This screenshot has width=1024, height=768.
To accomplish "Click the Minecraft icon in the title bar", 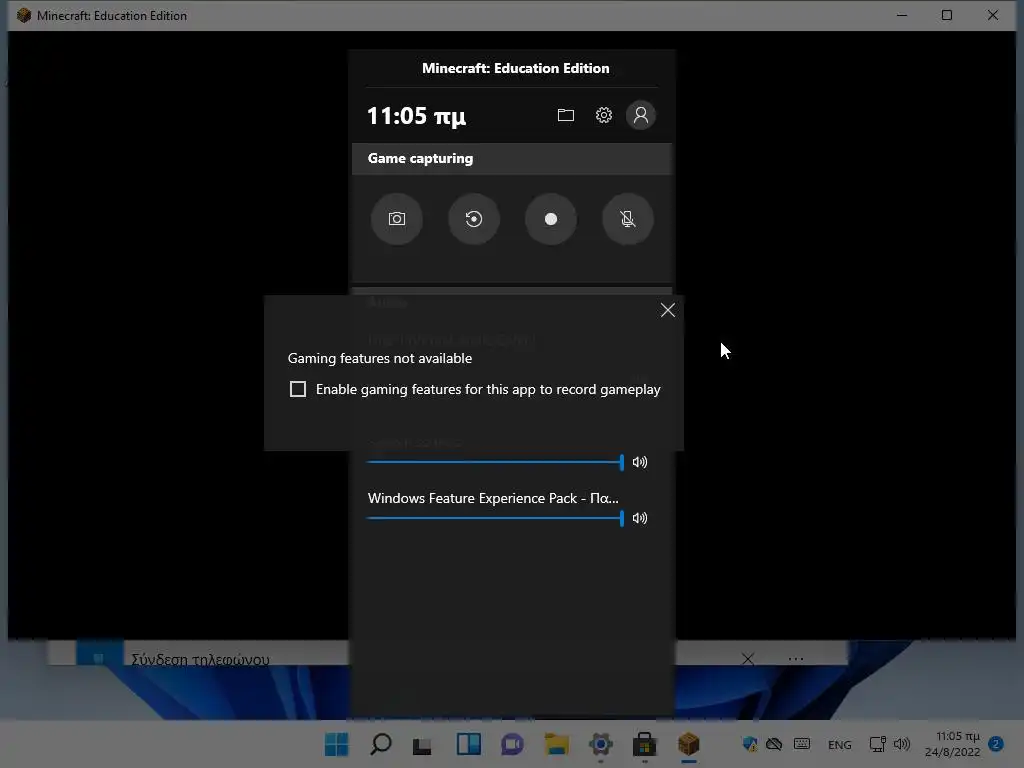I will pos(24,15).
